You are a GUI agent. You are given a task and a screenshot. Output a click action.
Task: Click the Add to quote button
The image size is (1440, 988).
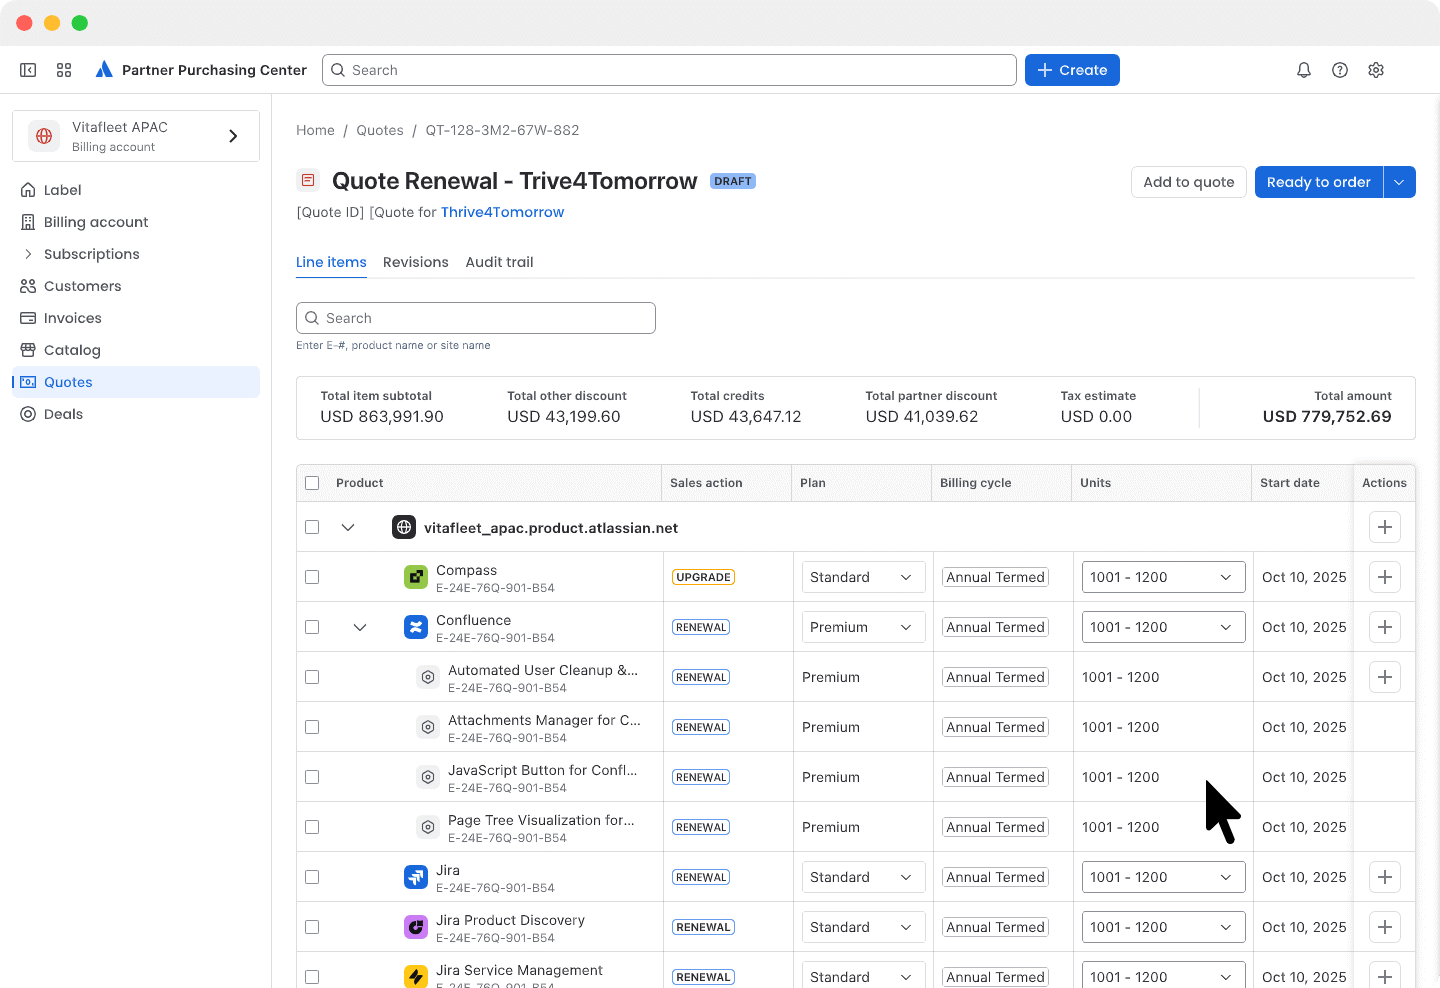point(1189,182)
